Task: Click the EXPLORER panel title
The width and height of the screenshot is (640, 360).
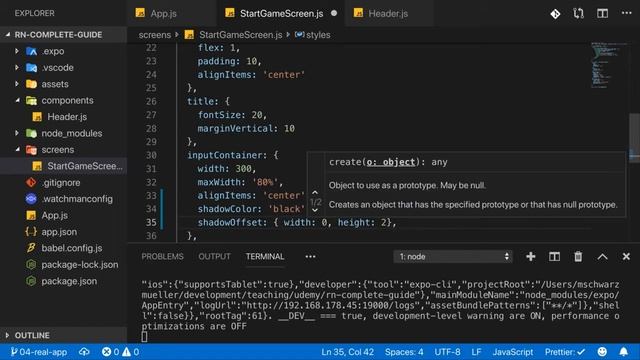Action: coord(34,13)
